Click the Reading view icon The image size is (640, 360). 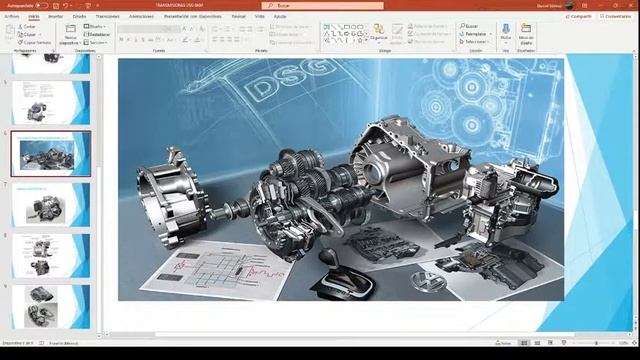(550, 343)
